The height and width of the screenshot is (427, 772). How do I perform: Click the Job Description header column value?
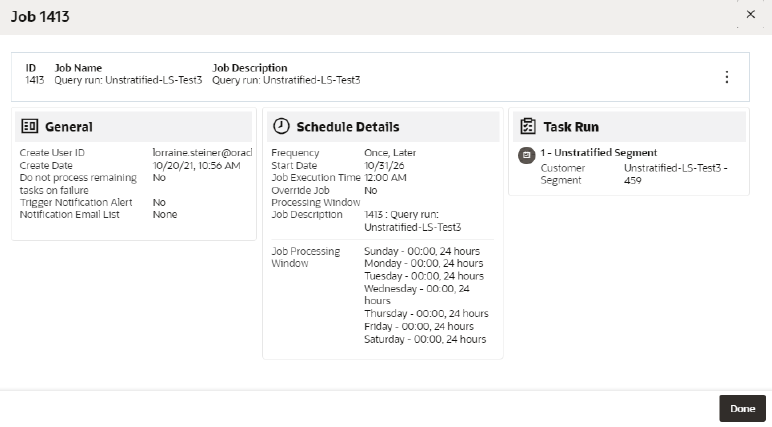click(286, 80)
